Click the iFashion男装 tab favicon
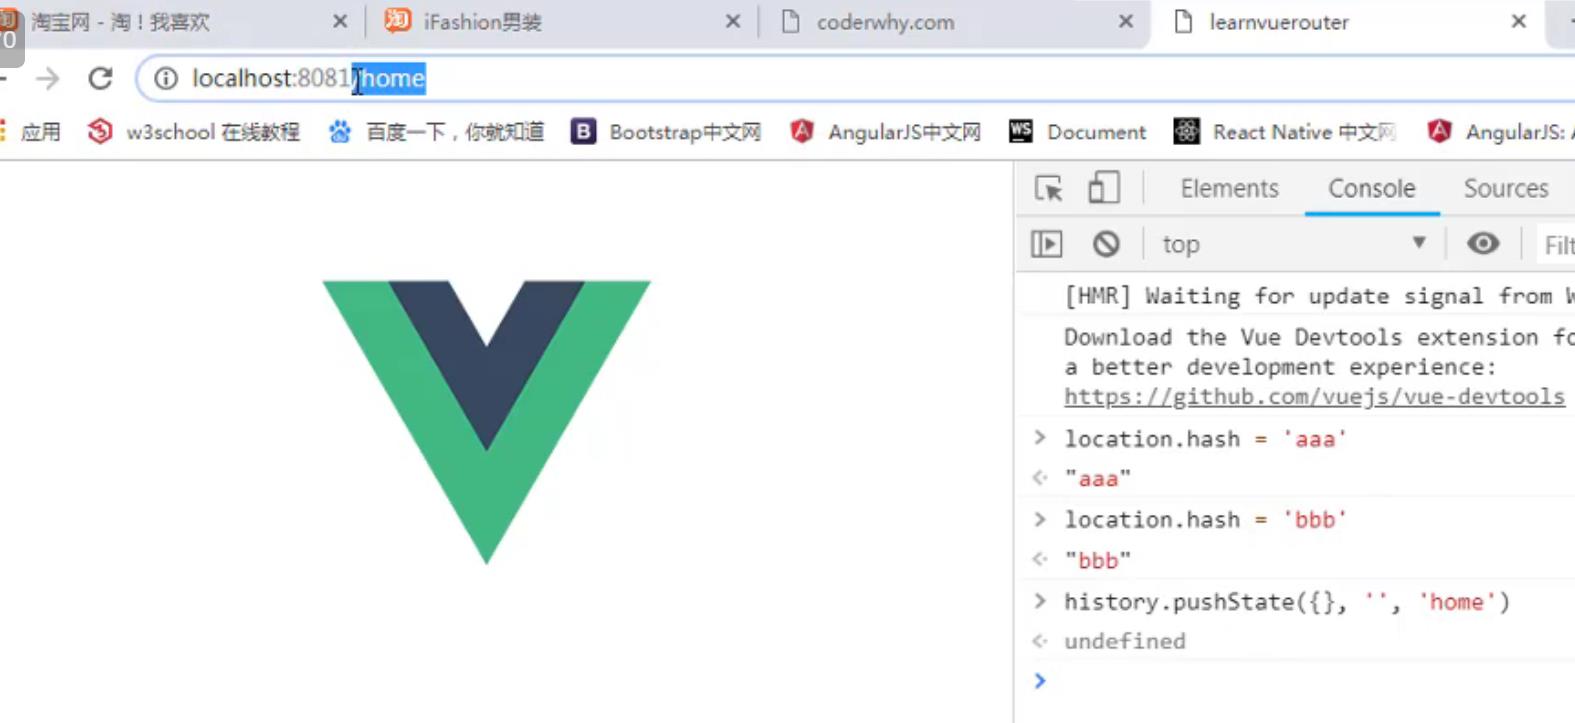The image size is (1575, 723). (x=398, y=20)
